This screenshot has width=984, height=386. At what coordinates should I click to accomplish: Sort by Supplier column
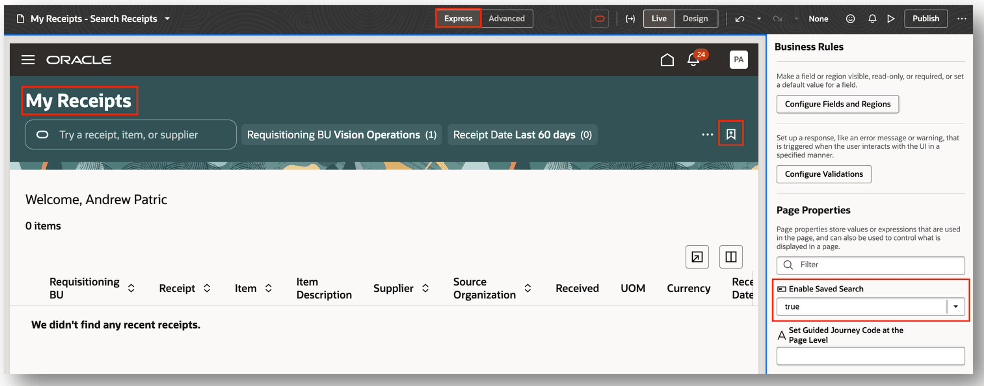[425, 288]
